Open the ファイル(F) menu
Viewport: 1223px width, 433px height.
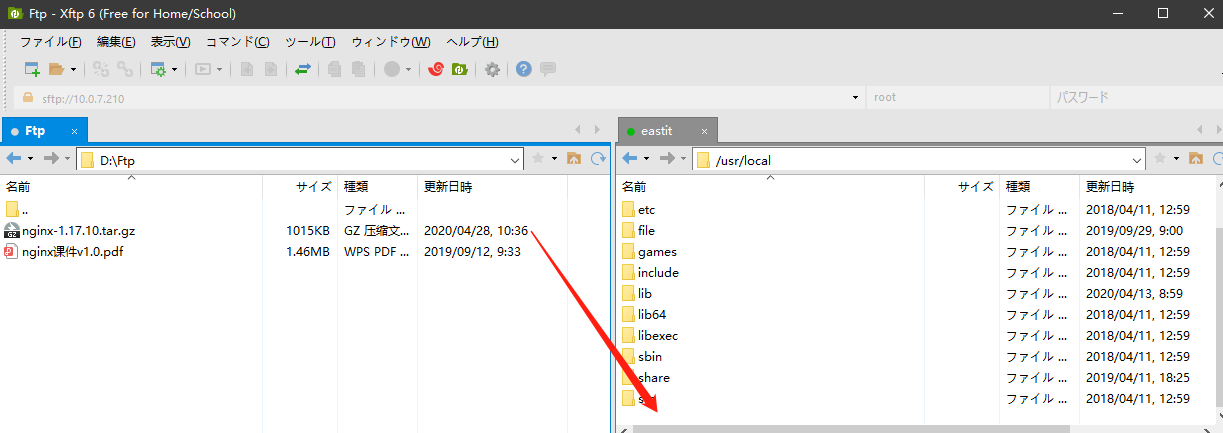51,42
